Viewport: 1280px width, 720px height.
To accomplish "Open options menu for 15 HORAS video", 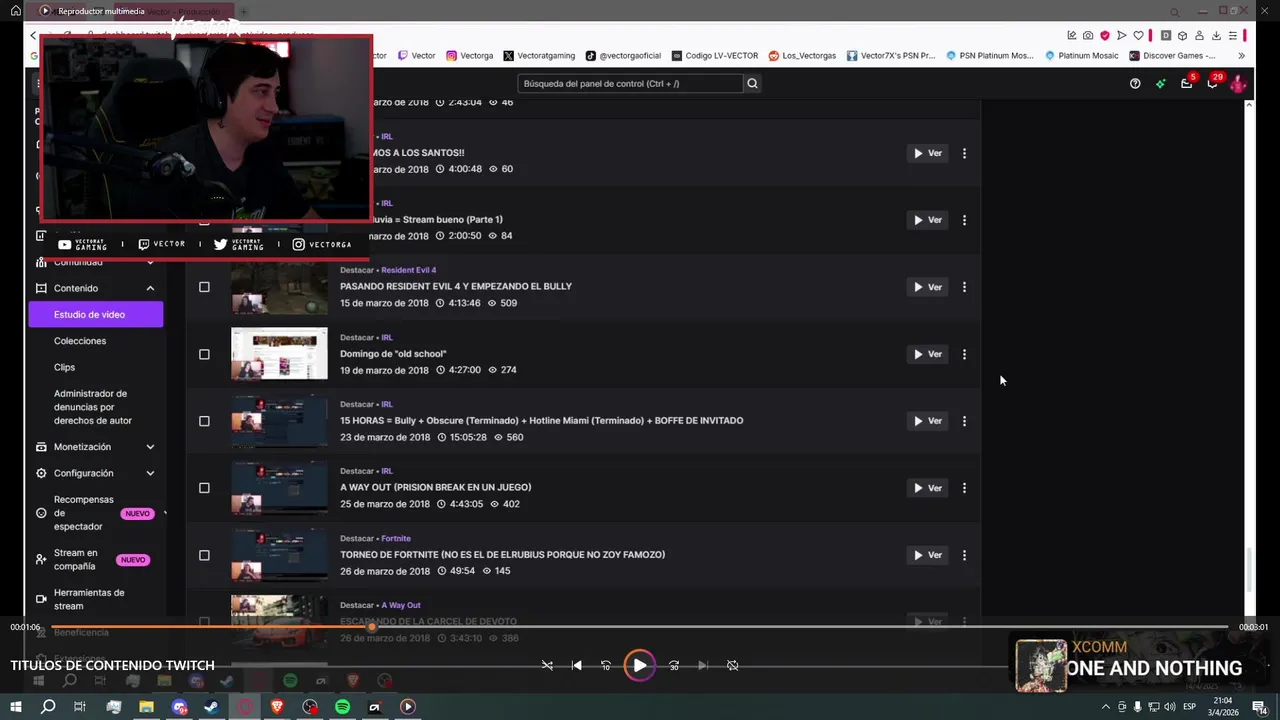I will pyautogui.click(x=964, y=421).
